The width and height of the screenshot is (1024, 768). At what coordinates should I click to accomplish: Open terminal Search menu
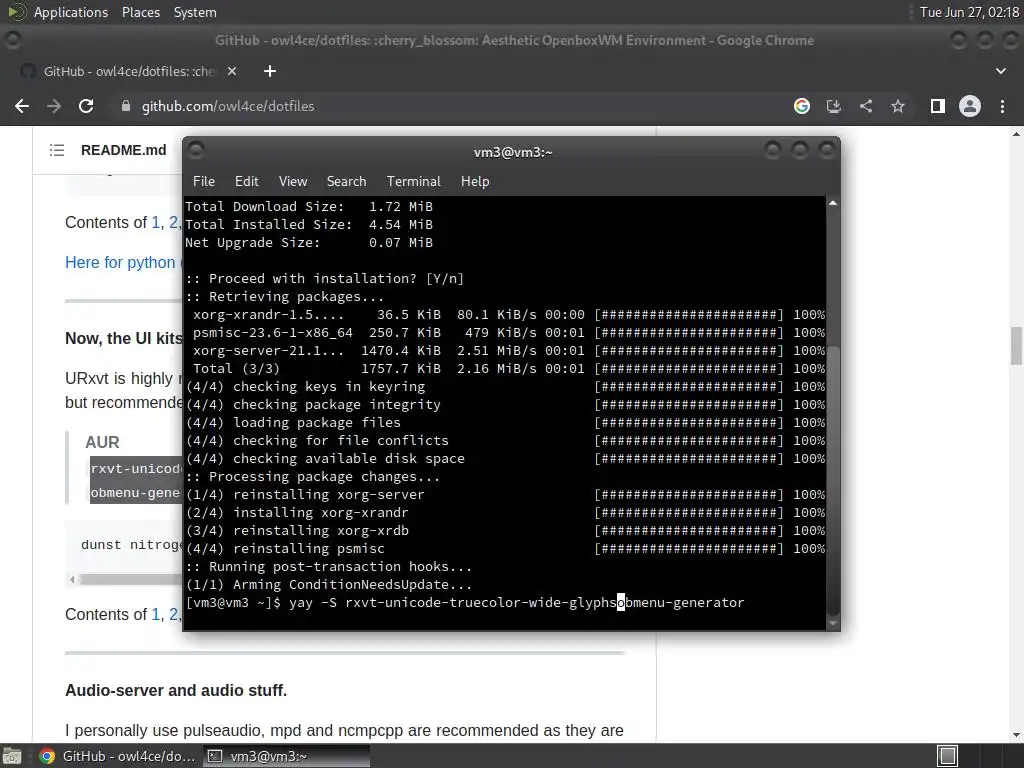346,182
